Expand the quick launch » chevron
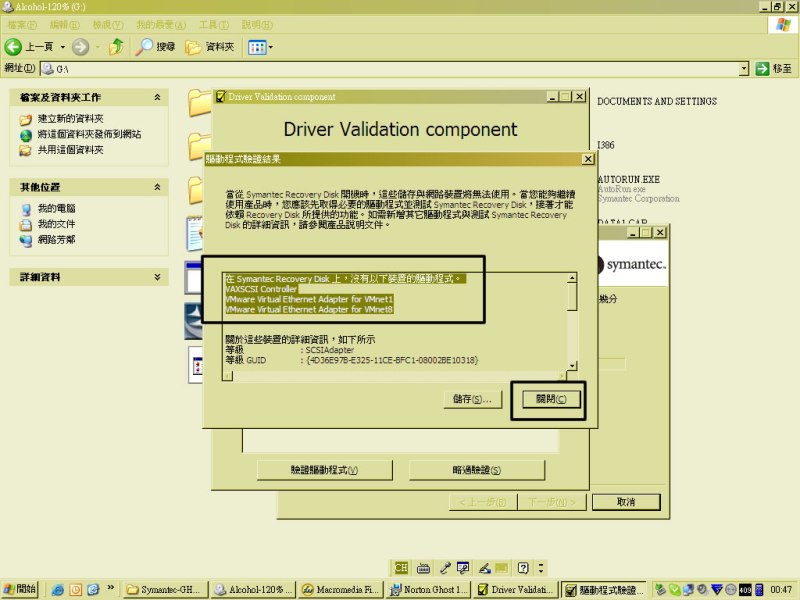Image resolution: width=800 pixels, height=600 pixels. click(x=110, y=588)
